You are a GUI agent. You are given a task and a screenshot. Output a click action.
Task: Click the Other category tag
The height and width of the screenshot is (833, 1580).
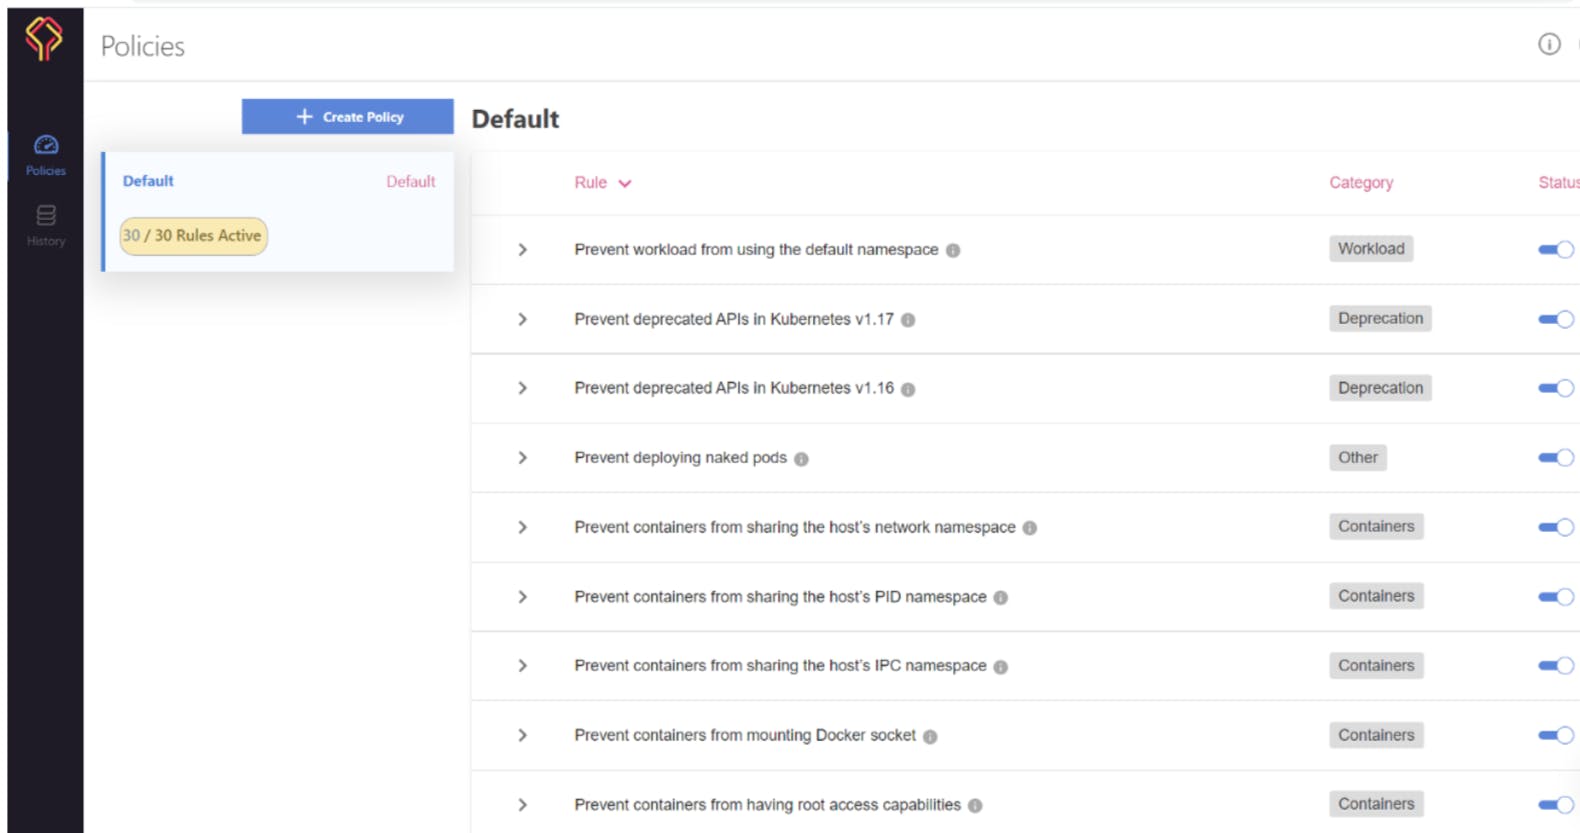point(1358,458)
